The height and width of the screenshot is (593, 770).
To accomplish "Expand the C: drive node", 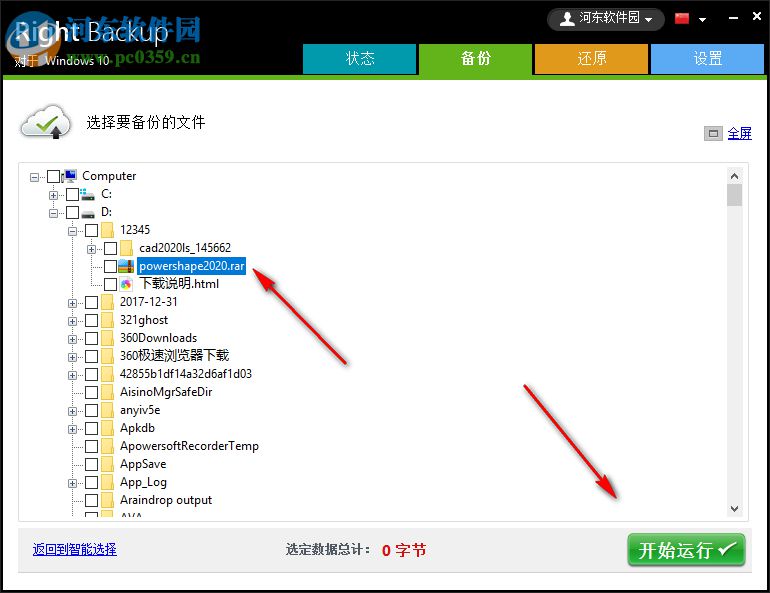I will 53,195.
